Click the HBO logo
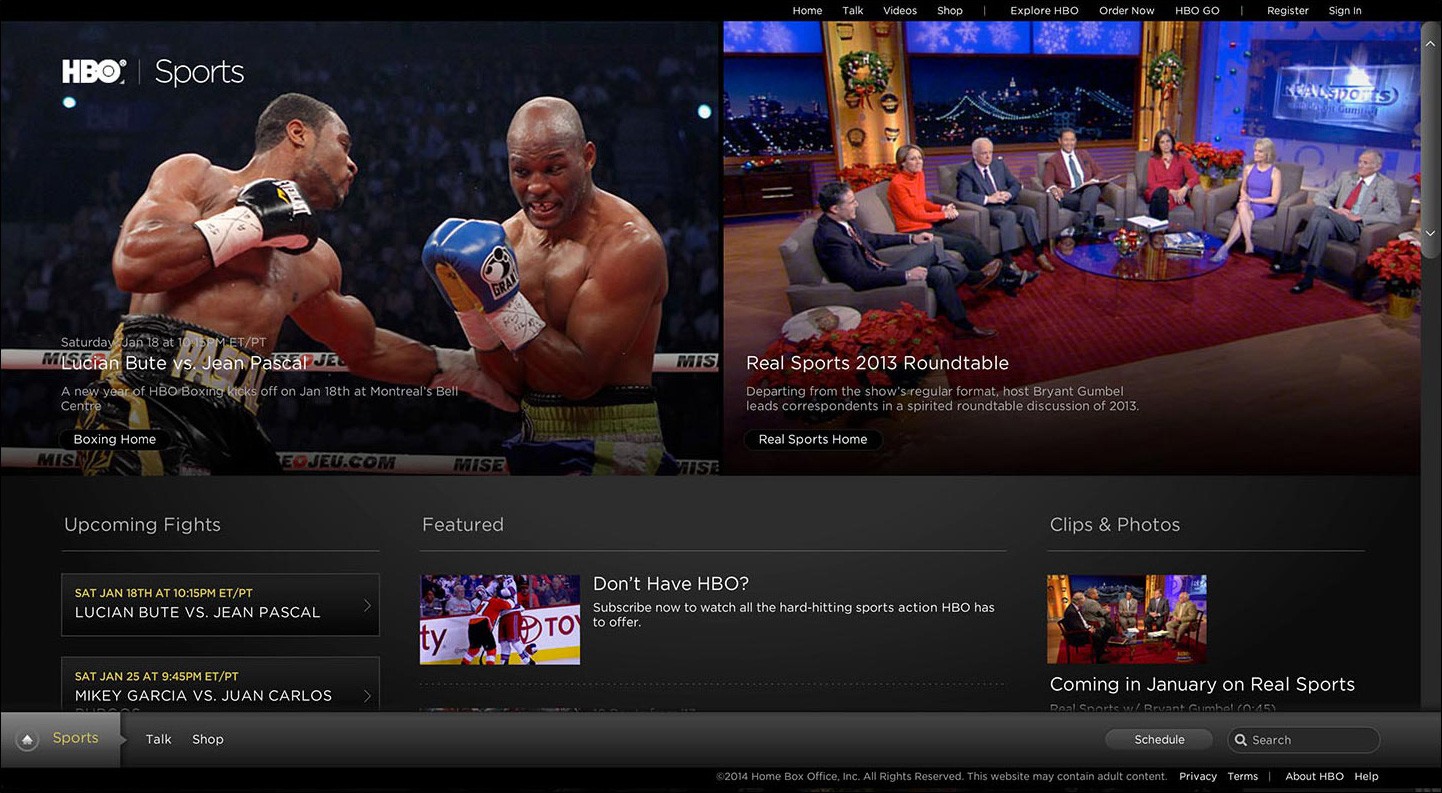1442x793 pixels. (94, 71)
